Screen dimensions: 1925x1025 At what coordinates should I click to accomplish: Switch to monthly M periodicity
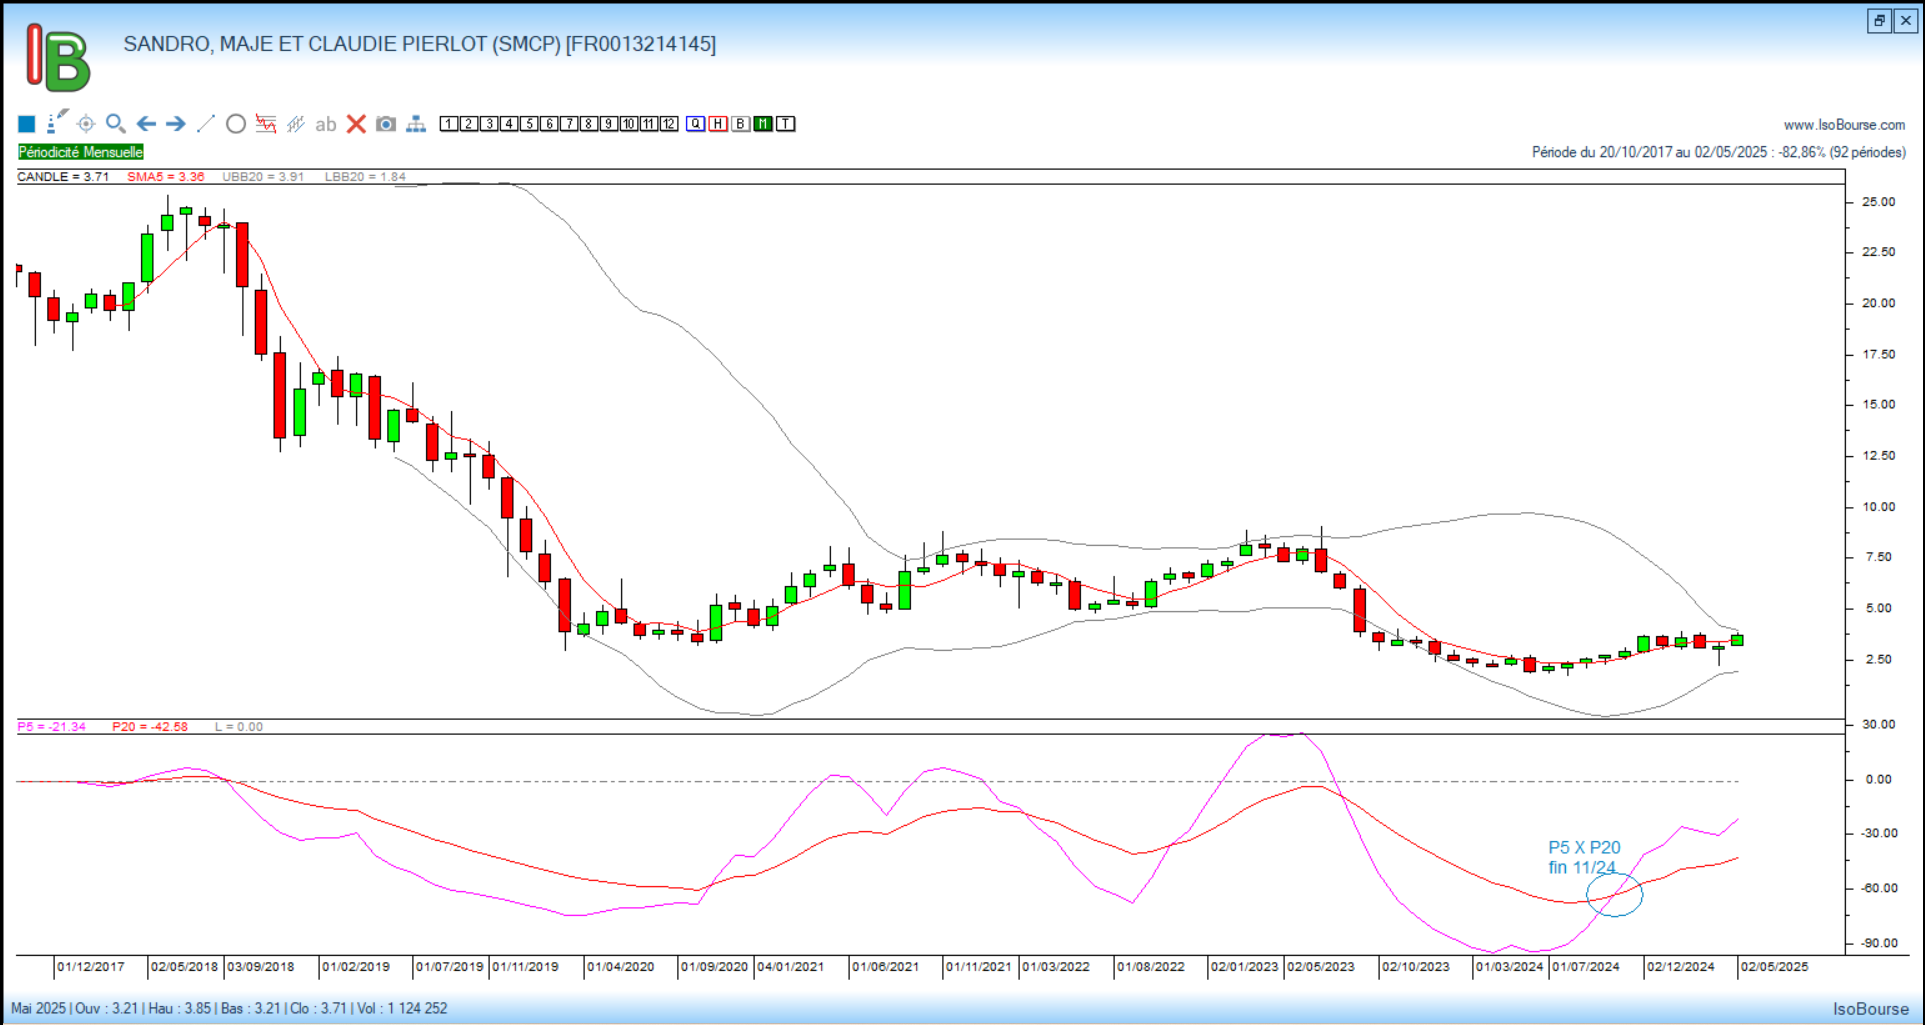pos(763,124)
